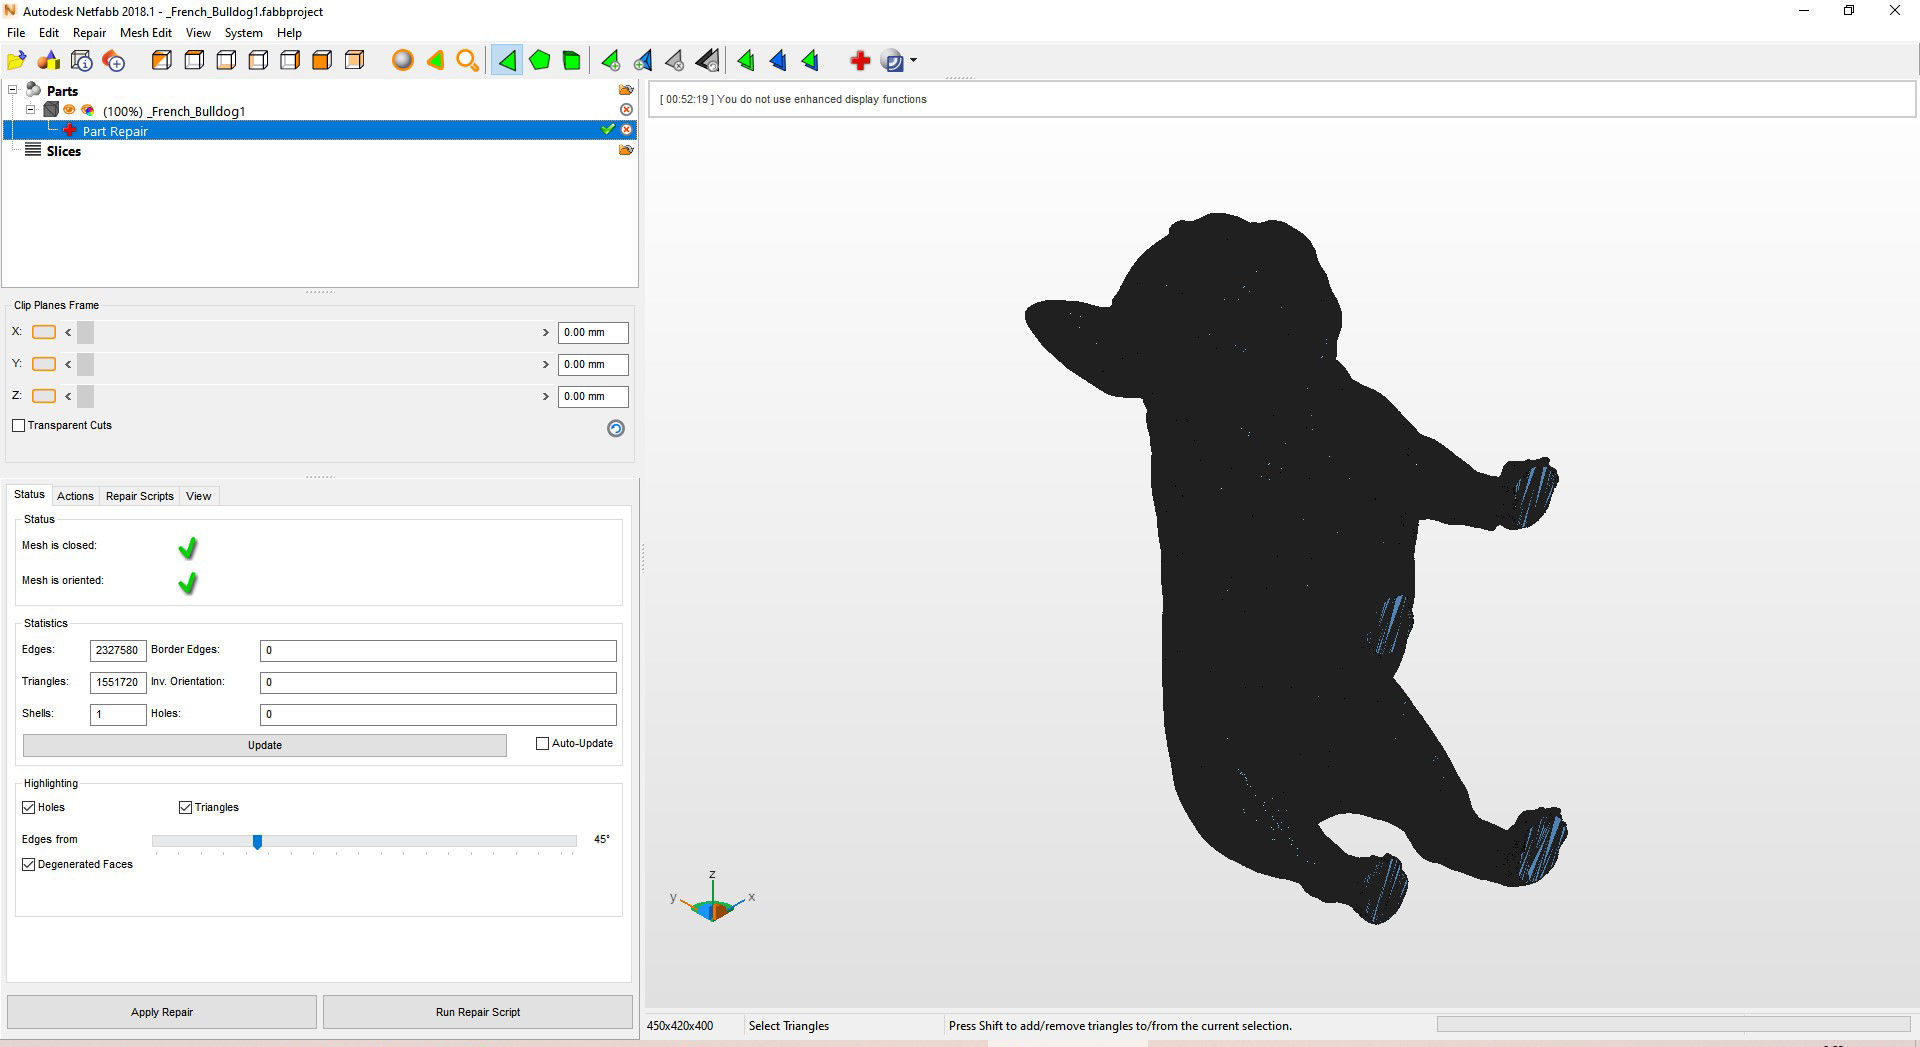Uncheck the Triangles highlighting checkbox
1920x1047 pixels.
(x=185, y=807)
